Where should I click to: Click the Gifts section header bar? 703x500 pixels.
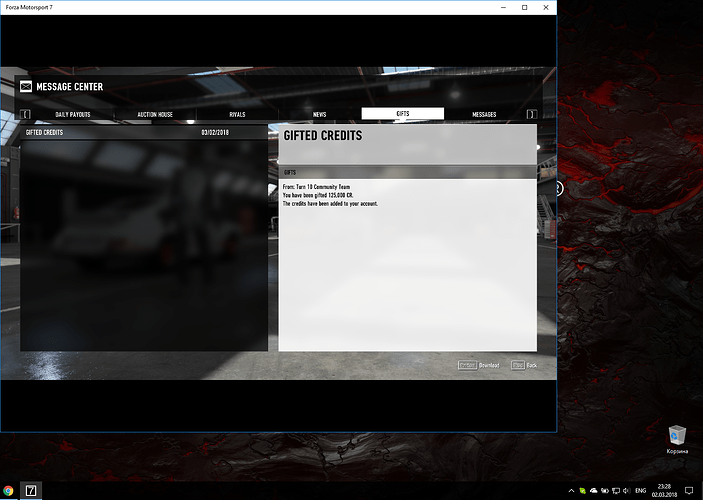[408, 172]
